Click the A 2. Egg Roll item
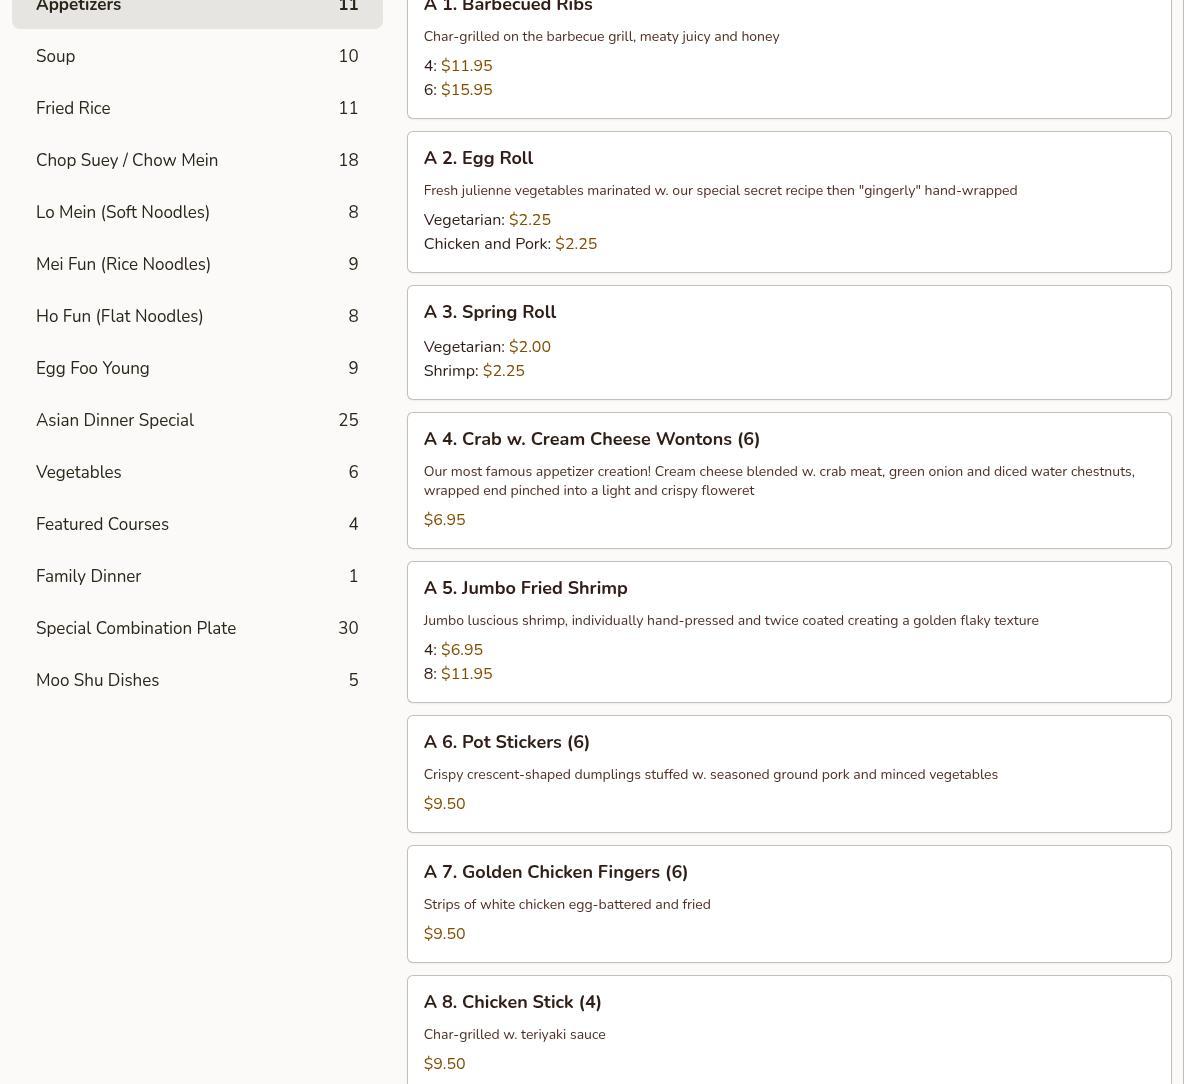Image resolution: width=1204 pixels, height=1084 pixels. pos(788,201)
